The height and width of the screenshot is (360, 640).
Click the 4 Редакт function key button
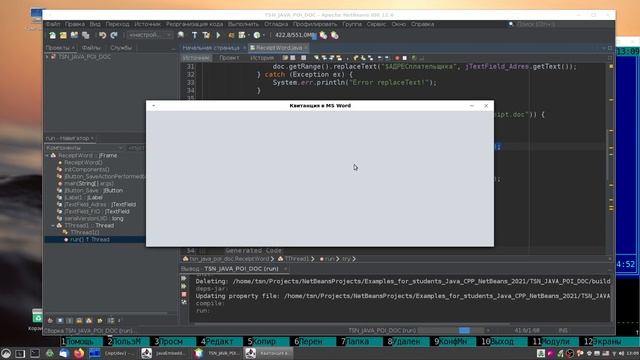(222, 341)
